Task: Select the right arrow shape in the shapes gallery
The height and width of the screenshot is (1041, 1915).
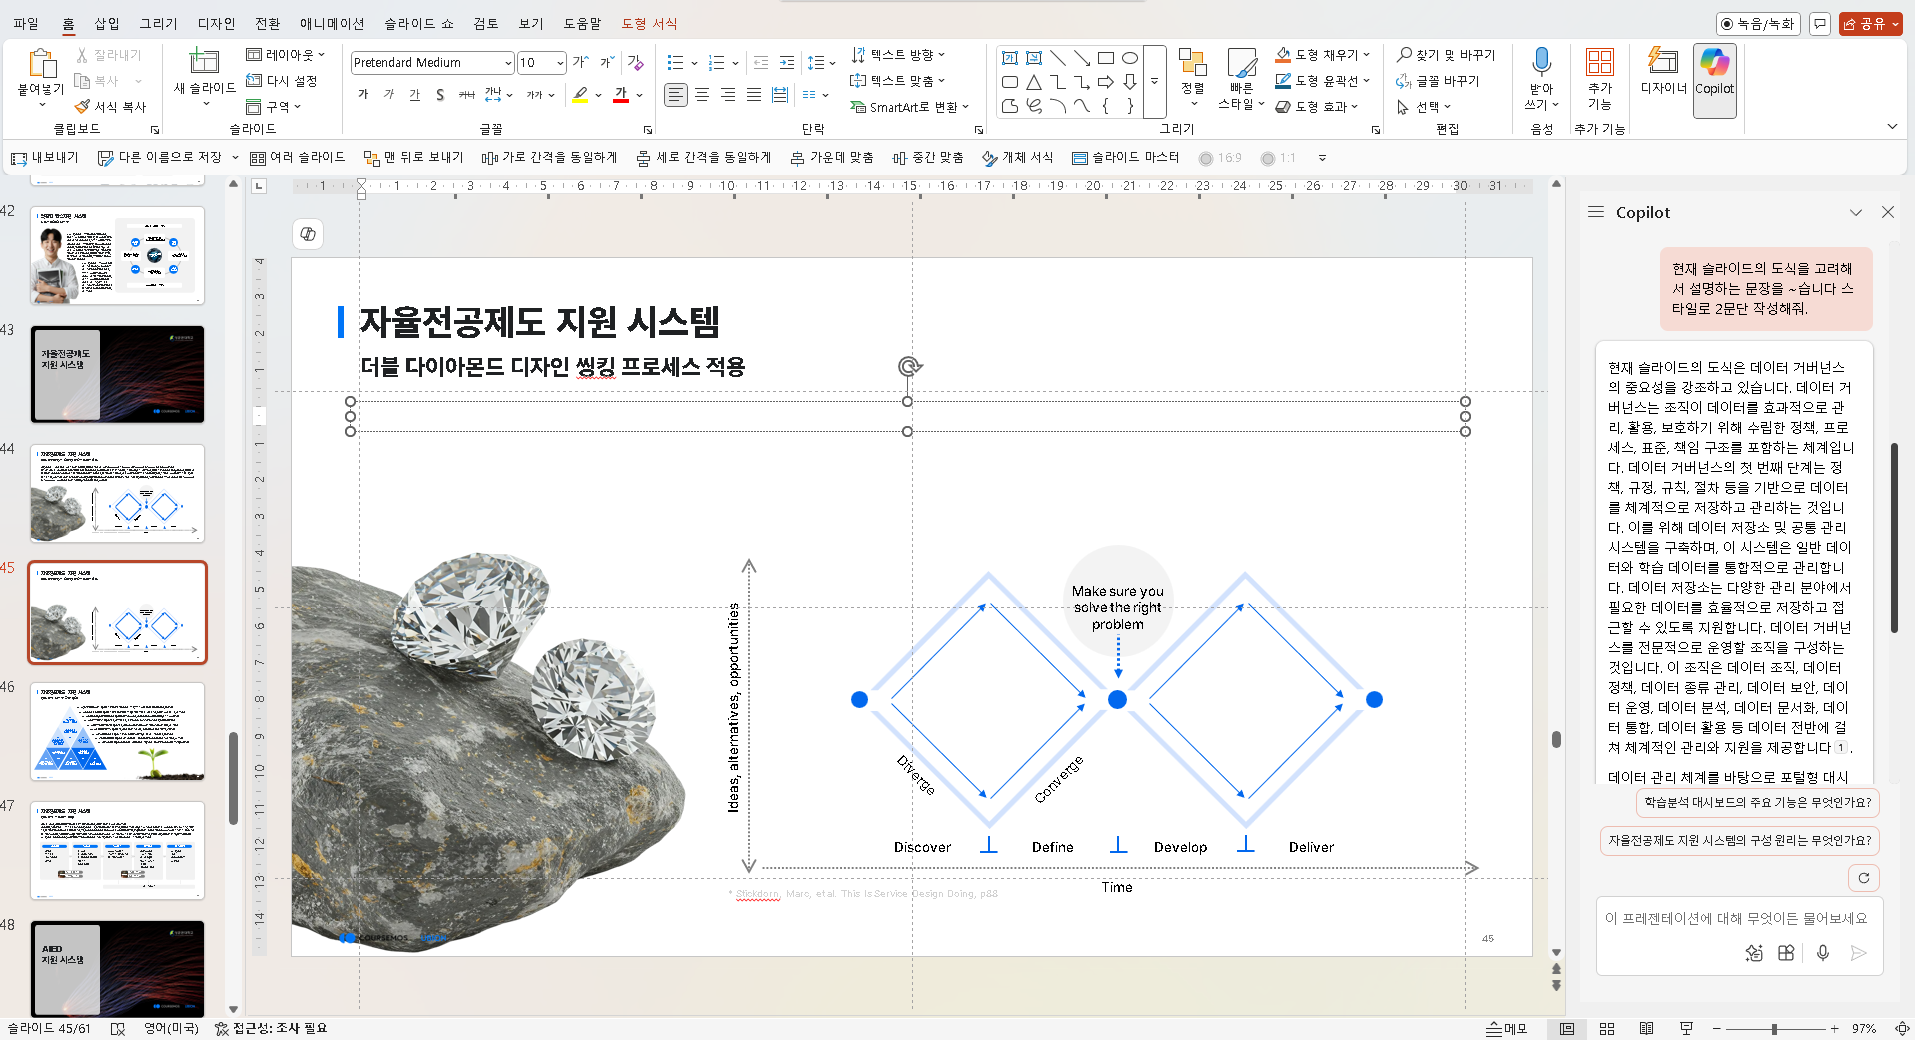Action: [x=1106, y=82]
